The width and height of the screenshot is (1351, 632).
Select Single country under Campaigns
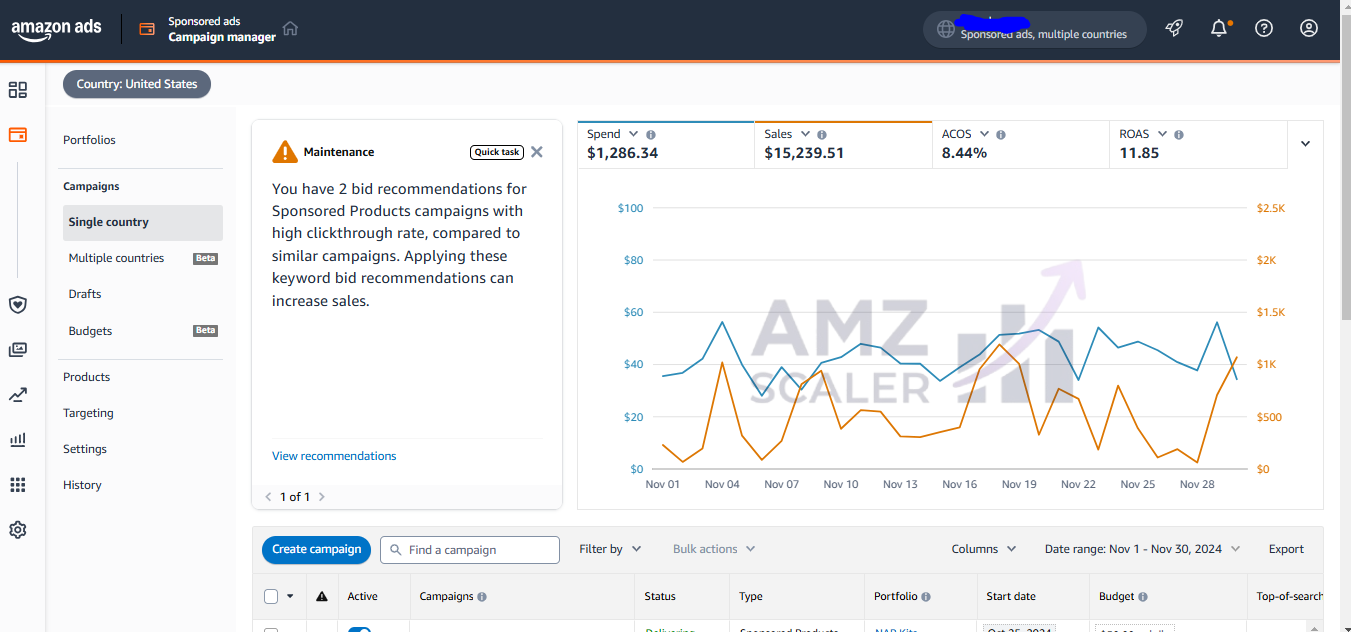tap(143, 222)
